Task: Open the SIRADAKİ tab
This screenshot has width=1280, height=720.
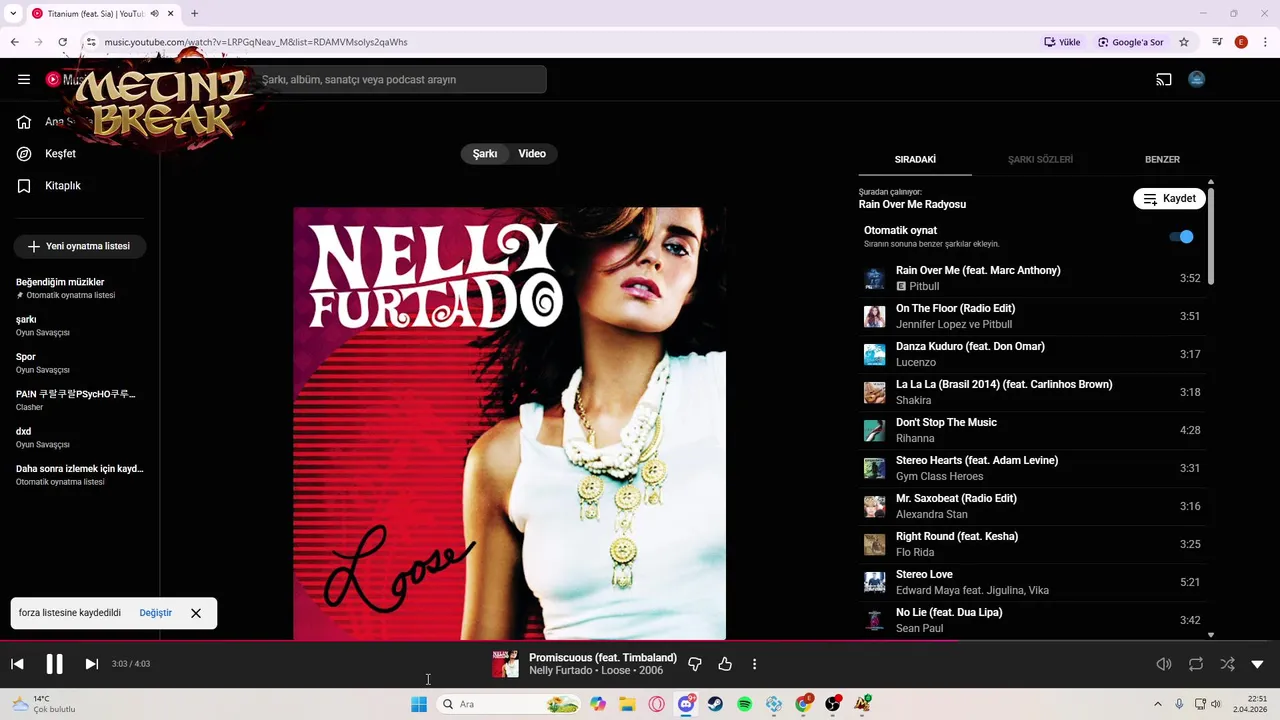Action: click(915, 160)
